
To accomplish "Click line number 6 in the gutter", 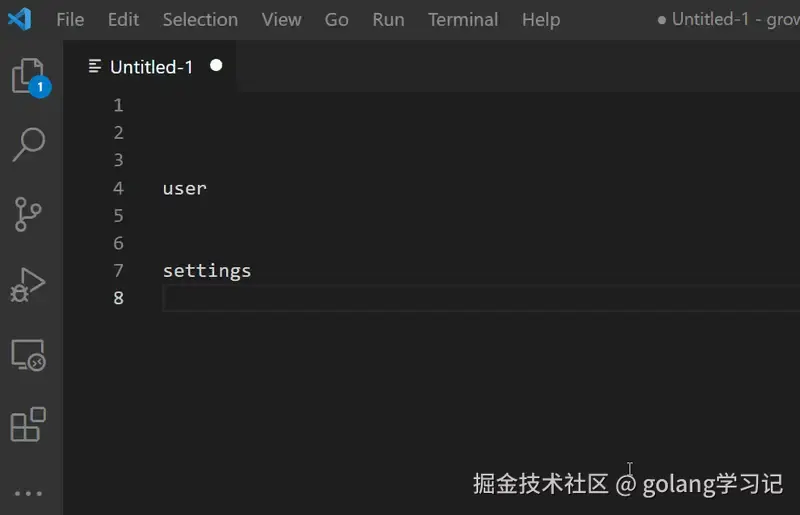I will pyautogui.click(x=118, y=243).
